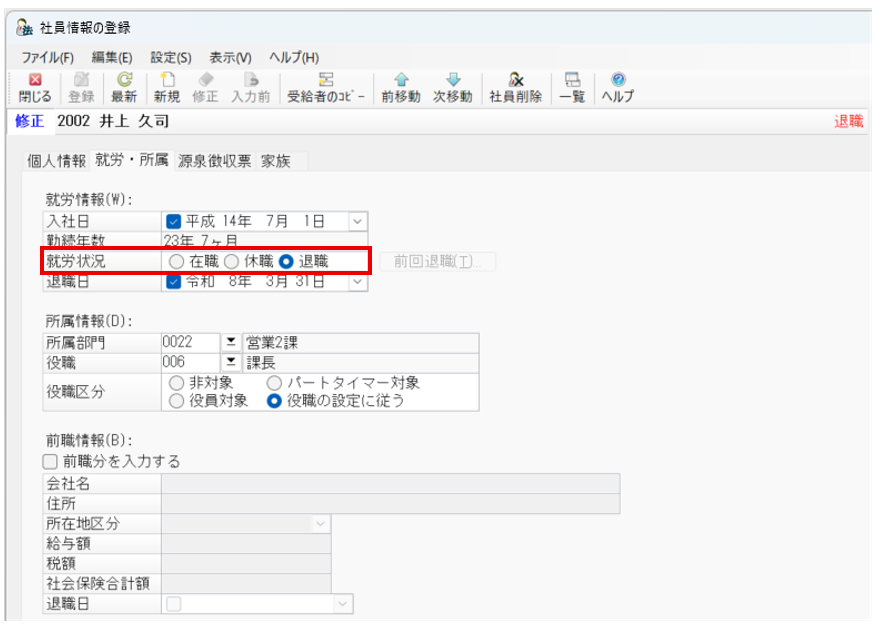Switch to the 源泉徴収票 tab
877x631 pixels.
tap(215, 160)
